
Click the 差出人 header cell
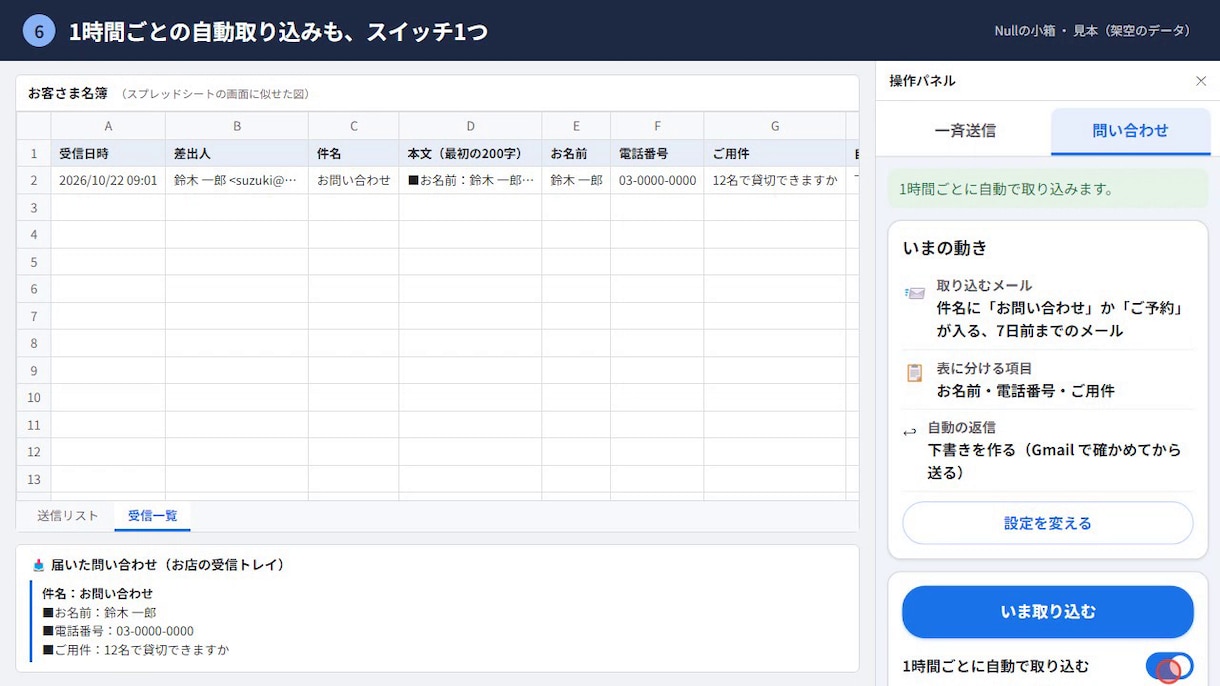tap(237, 154)
